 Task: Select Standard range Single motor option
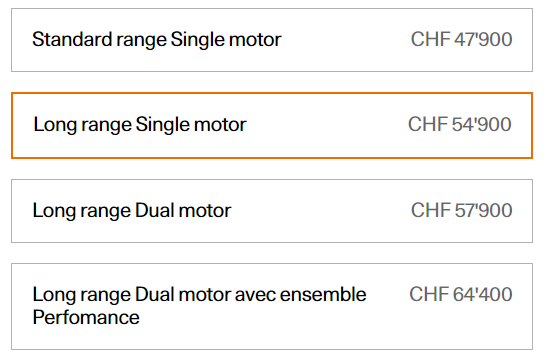click(x=272, y=40)
